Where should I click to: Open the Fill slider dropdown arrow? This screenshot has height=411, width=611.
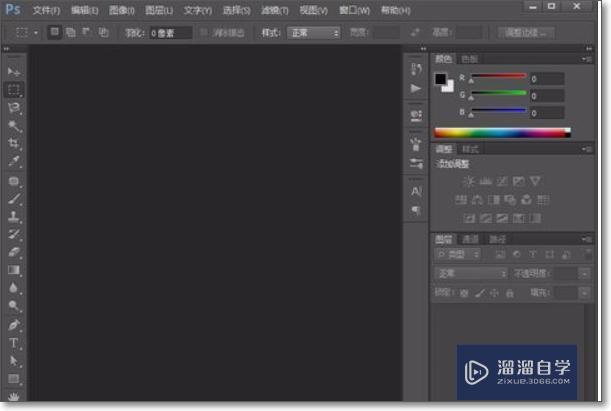[585, 293]
